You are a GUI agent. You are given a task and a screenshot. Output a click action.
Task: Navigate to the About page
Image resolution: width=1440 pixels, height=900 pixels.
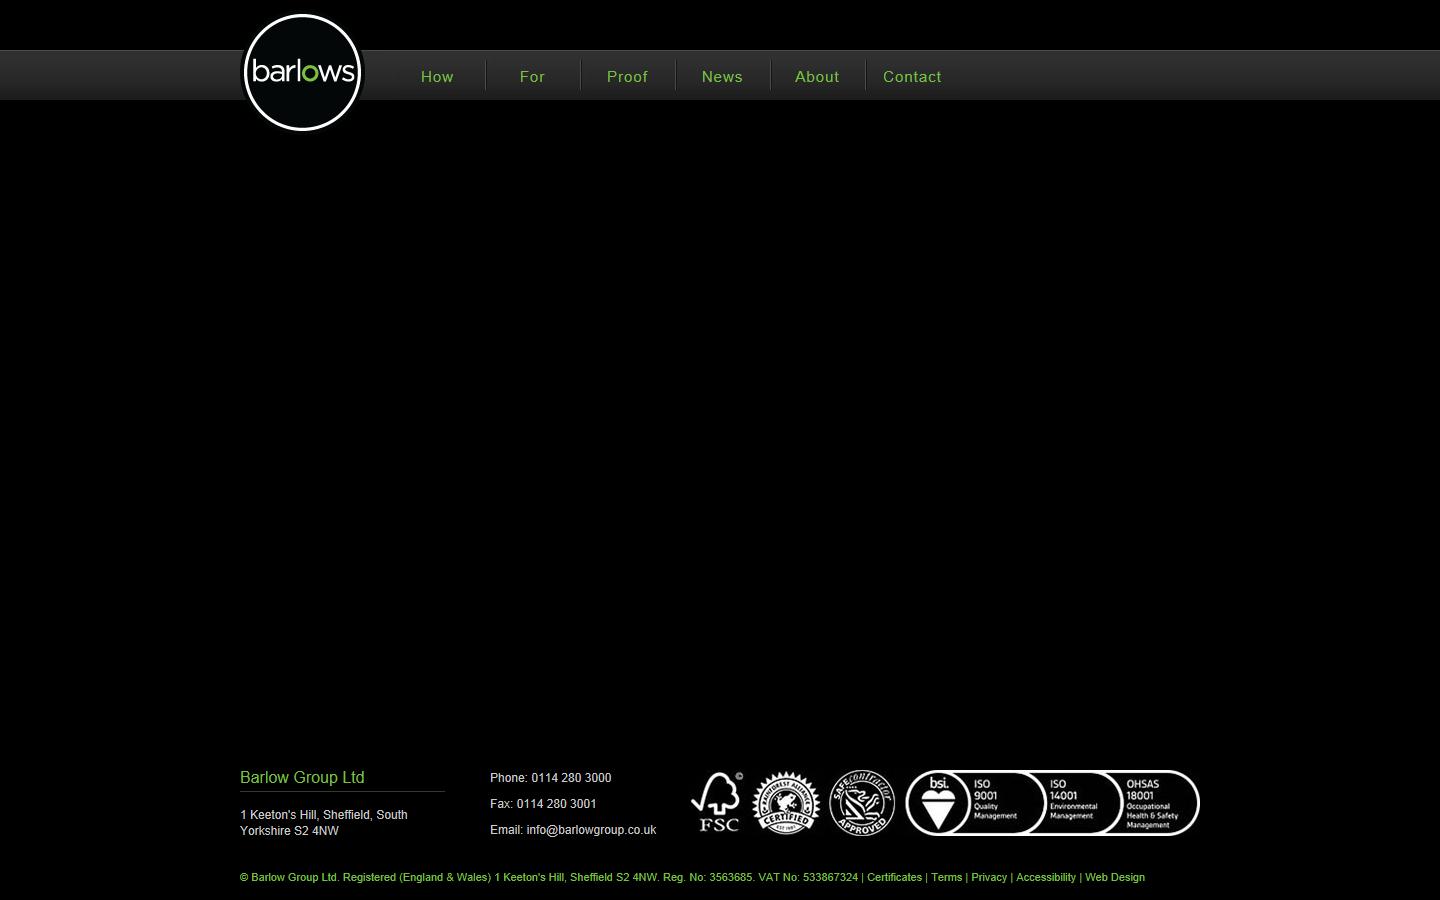click(817, 77)
